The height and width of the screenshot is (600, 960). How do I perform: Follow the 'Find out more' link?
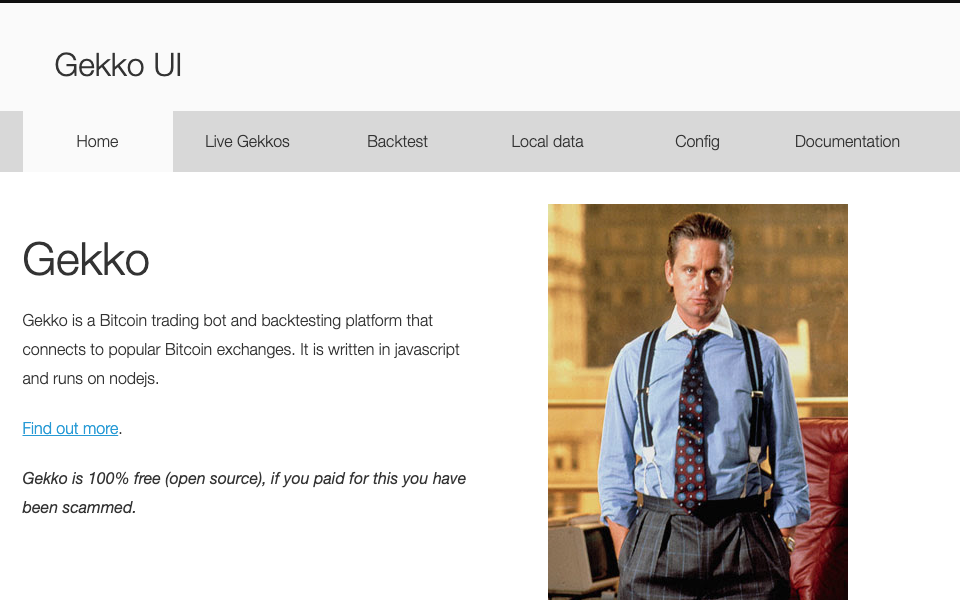coord(70,429)
